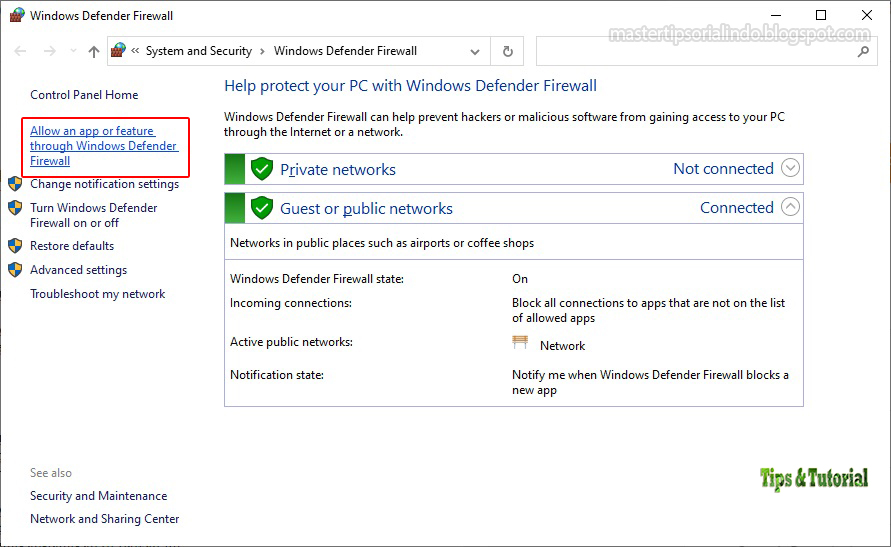Viewport: 891px width, 547px height.
Task: Open Change notification settings
Action: 105,184
